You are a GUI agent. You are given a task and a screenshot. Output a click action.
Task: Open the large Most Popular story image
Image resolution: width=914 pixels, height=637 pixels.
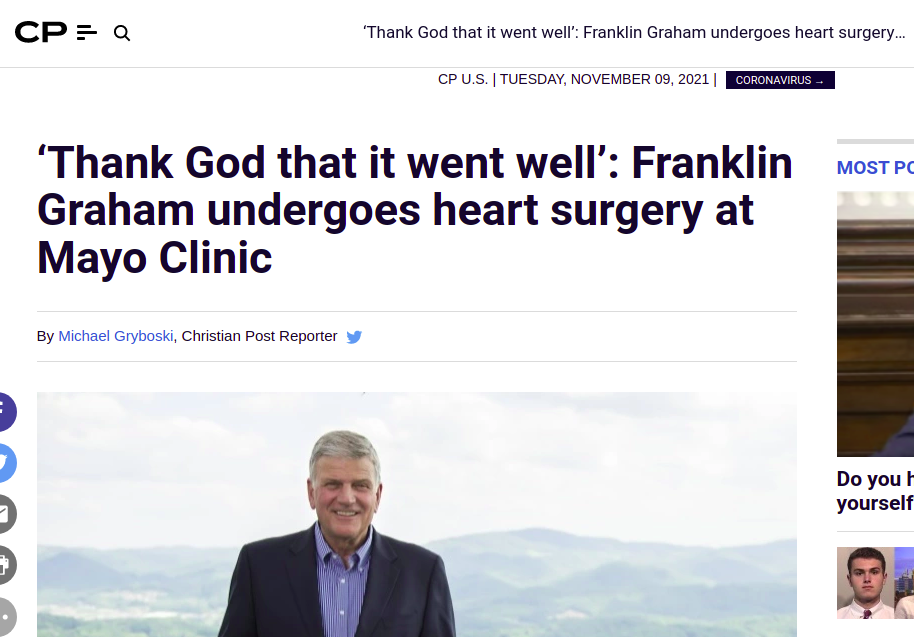point(875,324)
